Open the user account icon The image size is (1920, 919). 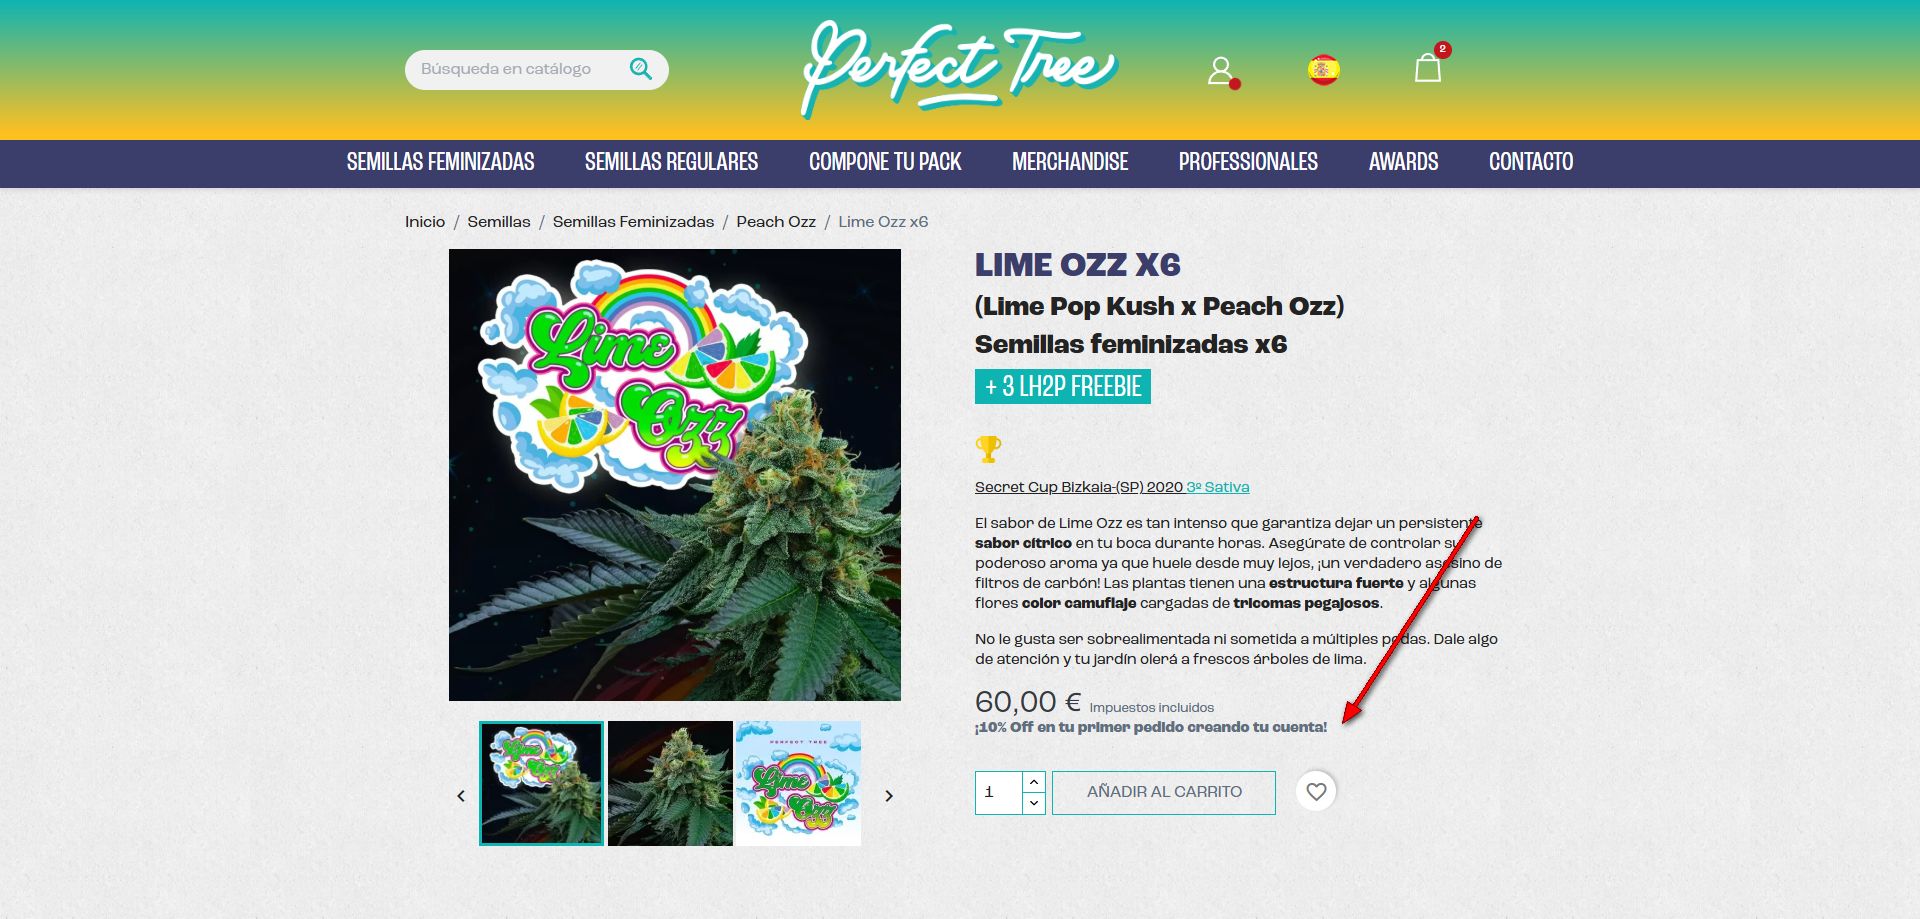(1221, 71)
